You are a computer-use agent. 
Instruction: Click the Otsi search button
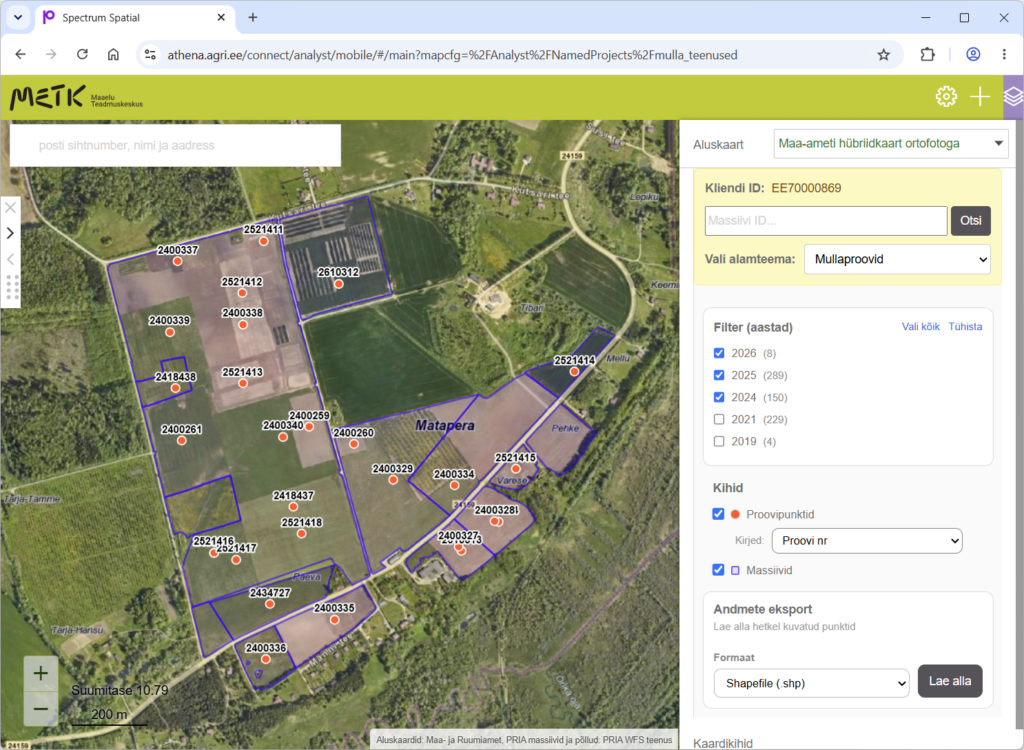(970, 221)
